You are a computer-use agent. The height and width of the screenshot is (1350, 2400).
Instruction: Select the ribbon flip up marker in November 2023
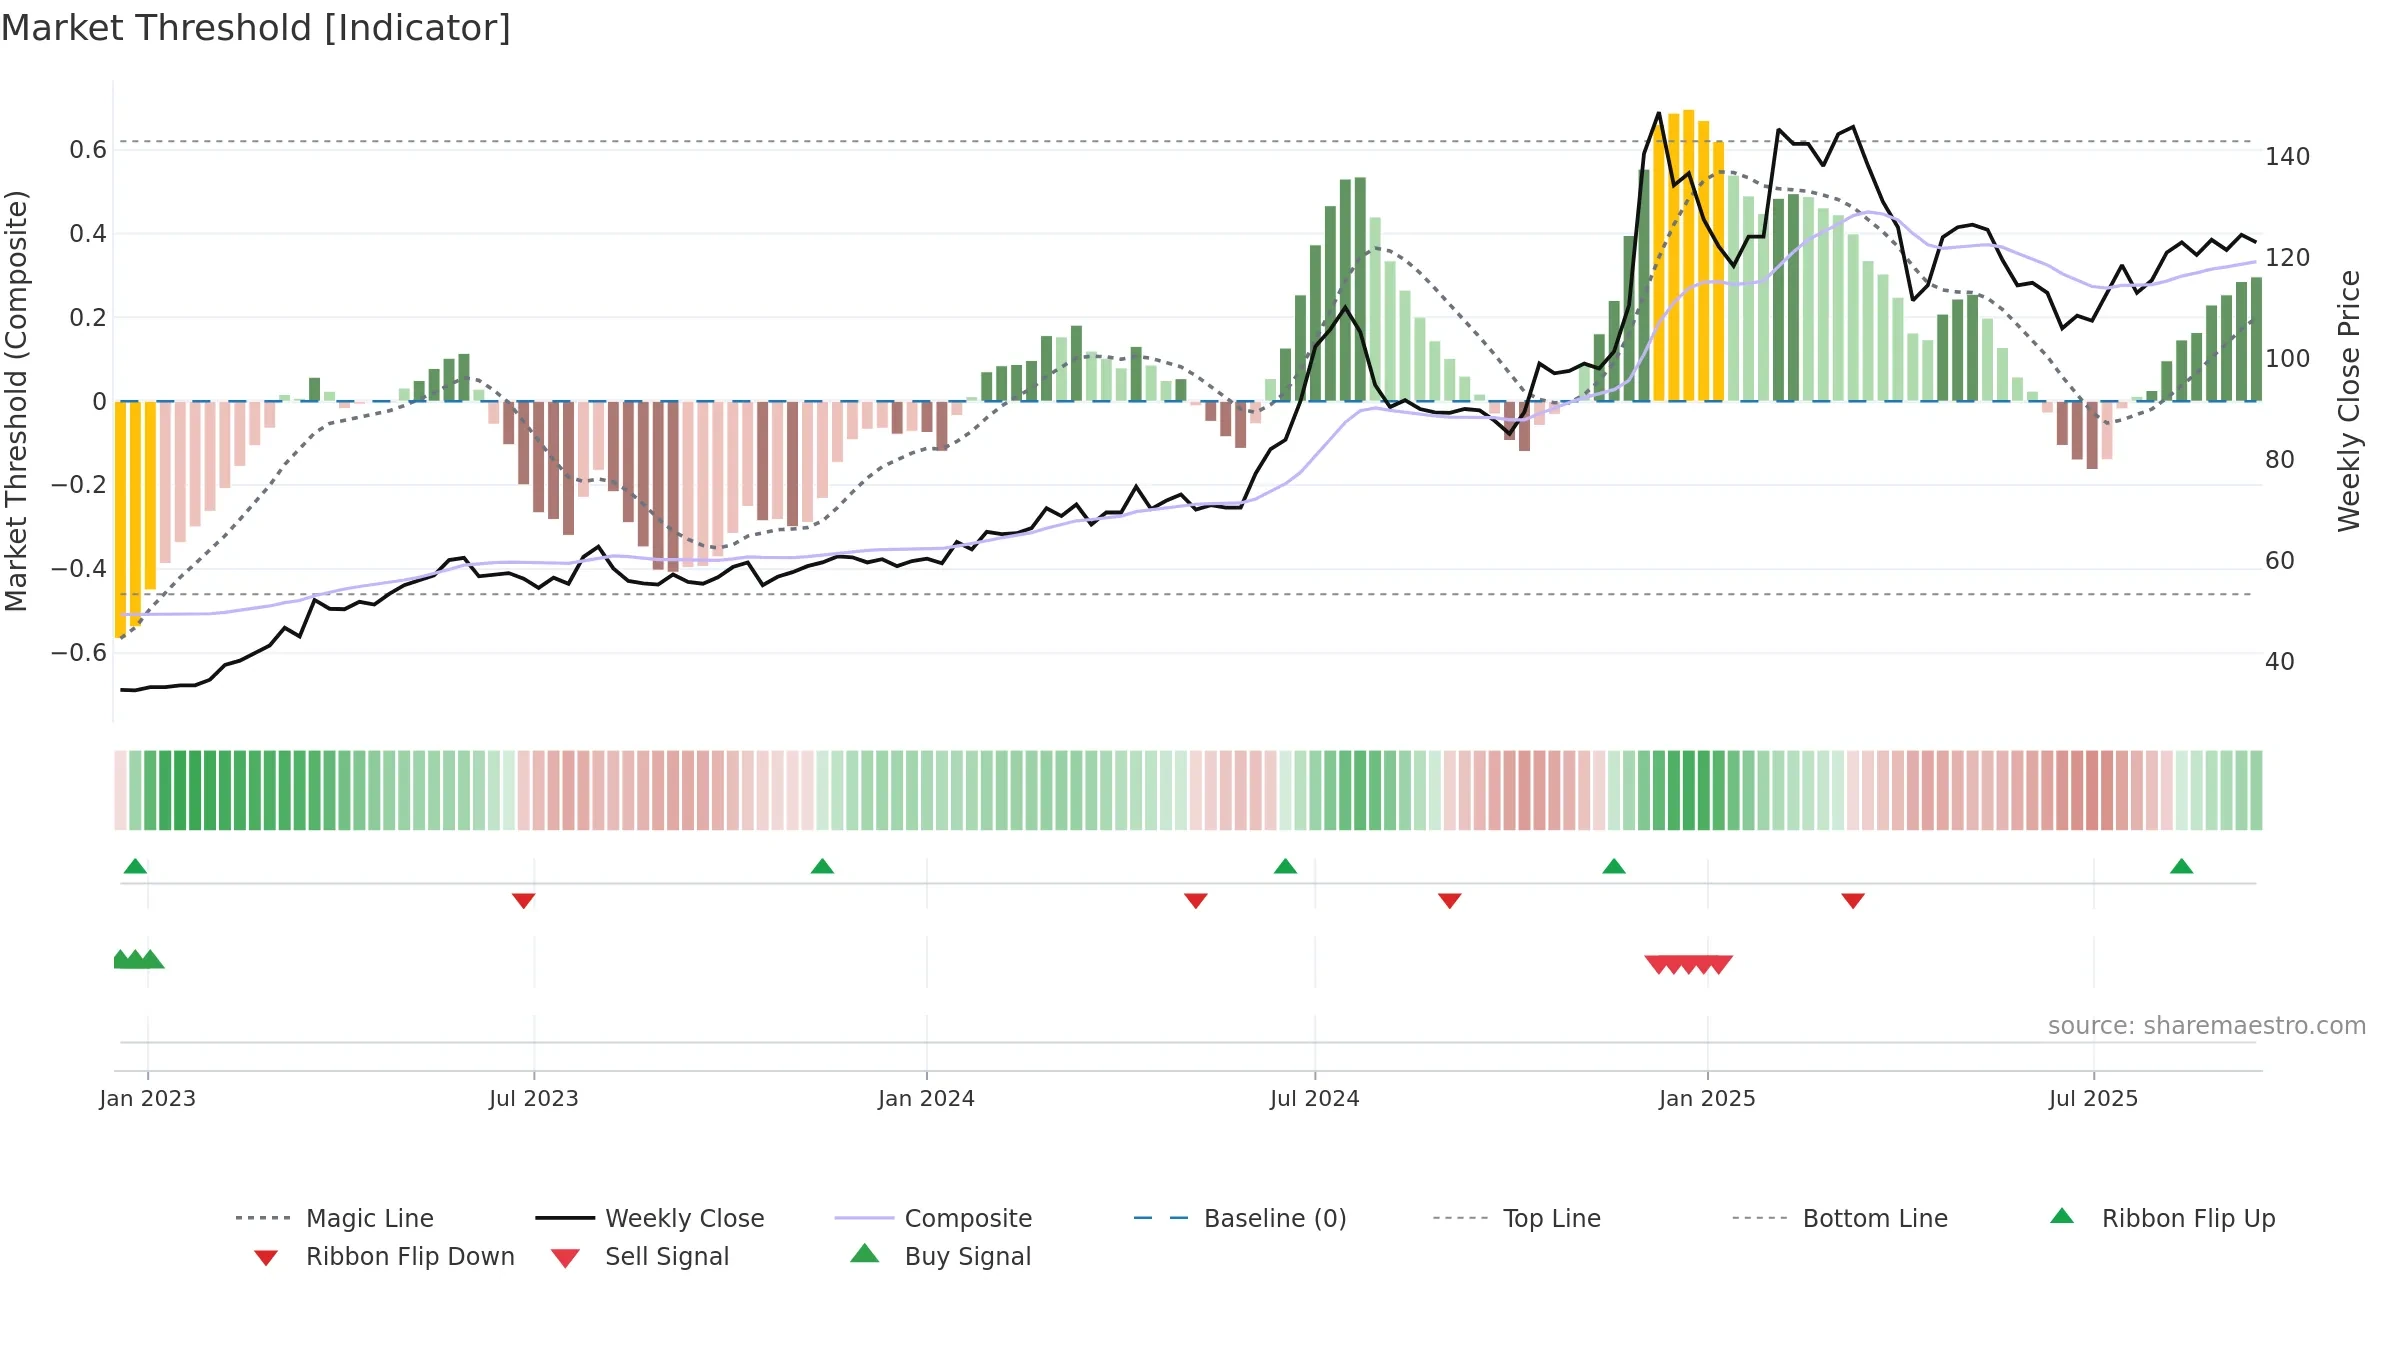point(822,866)
